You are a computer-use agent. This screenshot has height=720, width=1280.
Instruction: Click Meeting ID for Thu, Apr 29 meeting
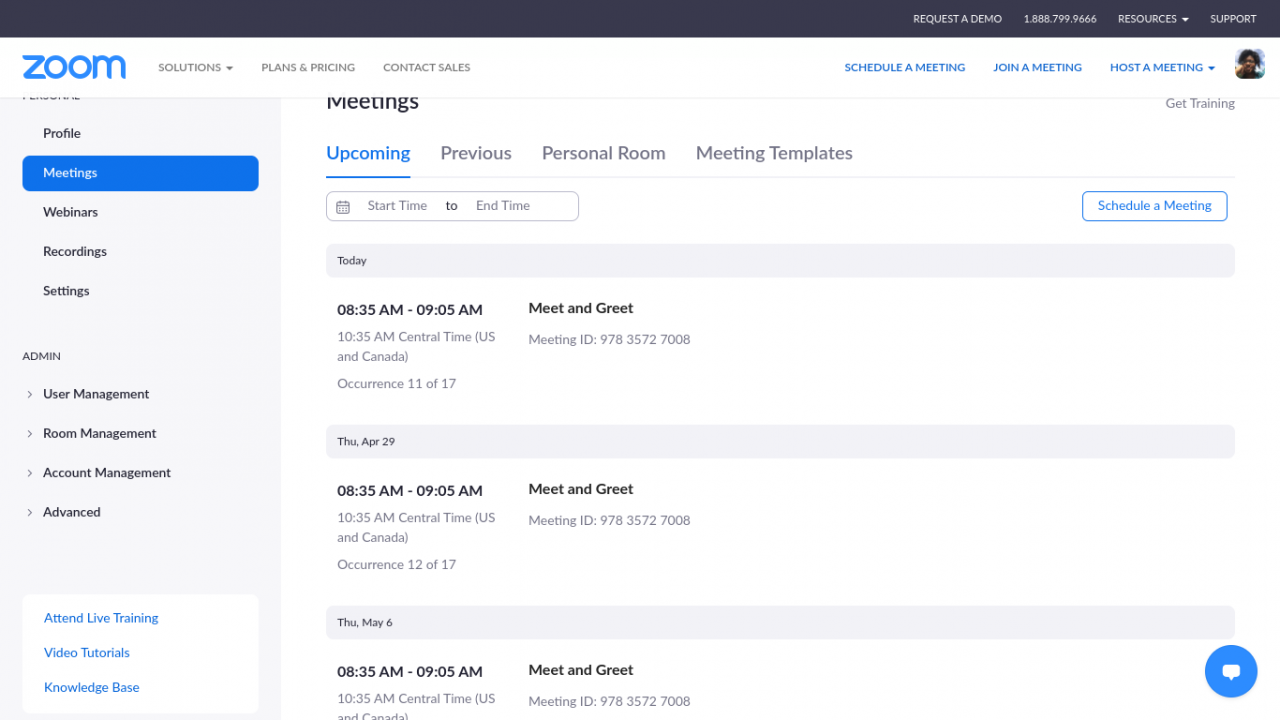tap(609, 521)
